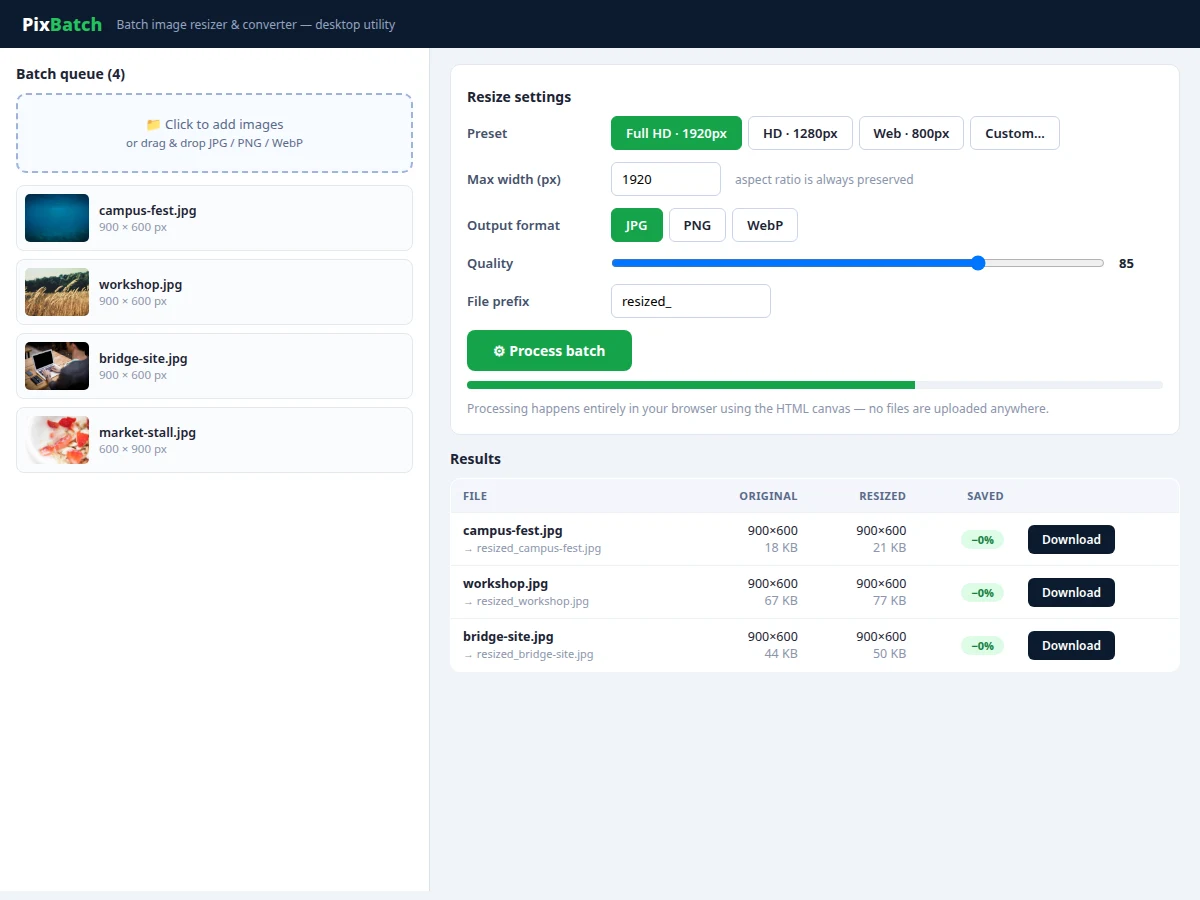
Task: Open the Custom... preset option
Action: point(1015,133)
